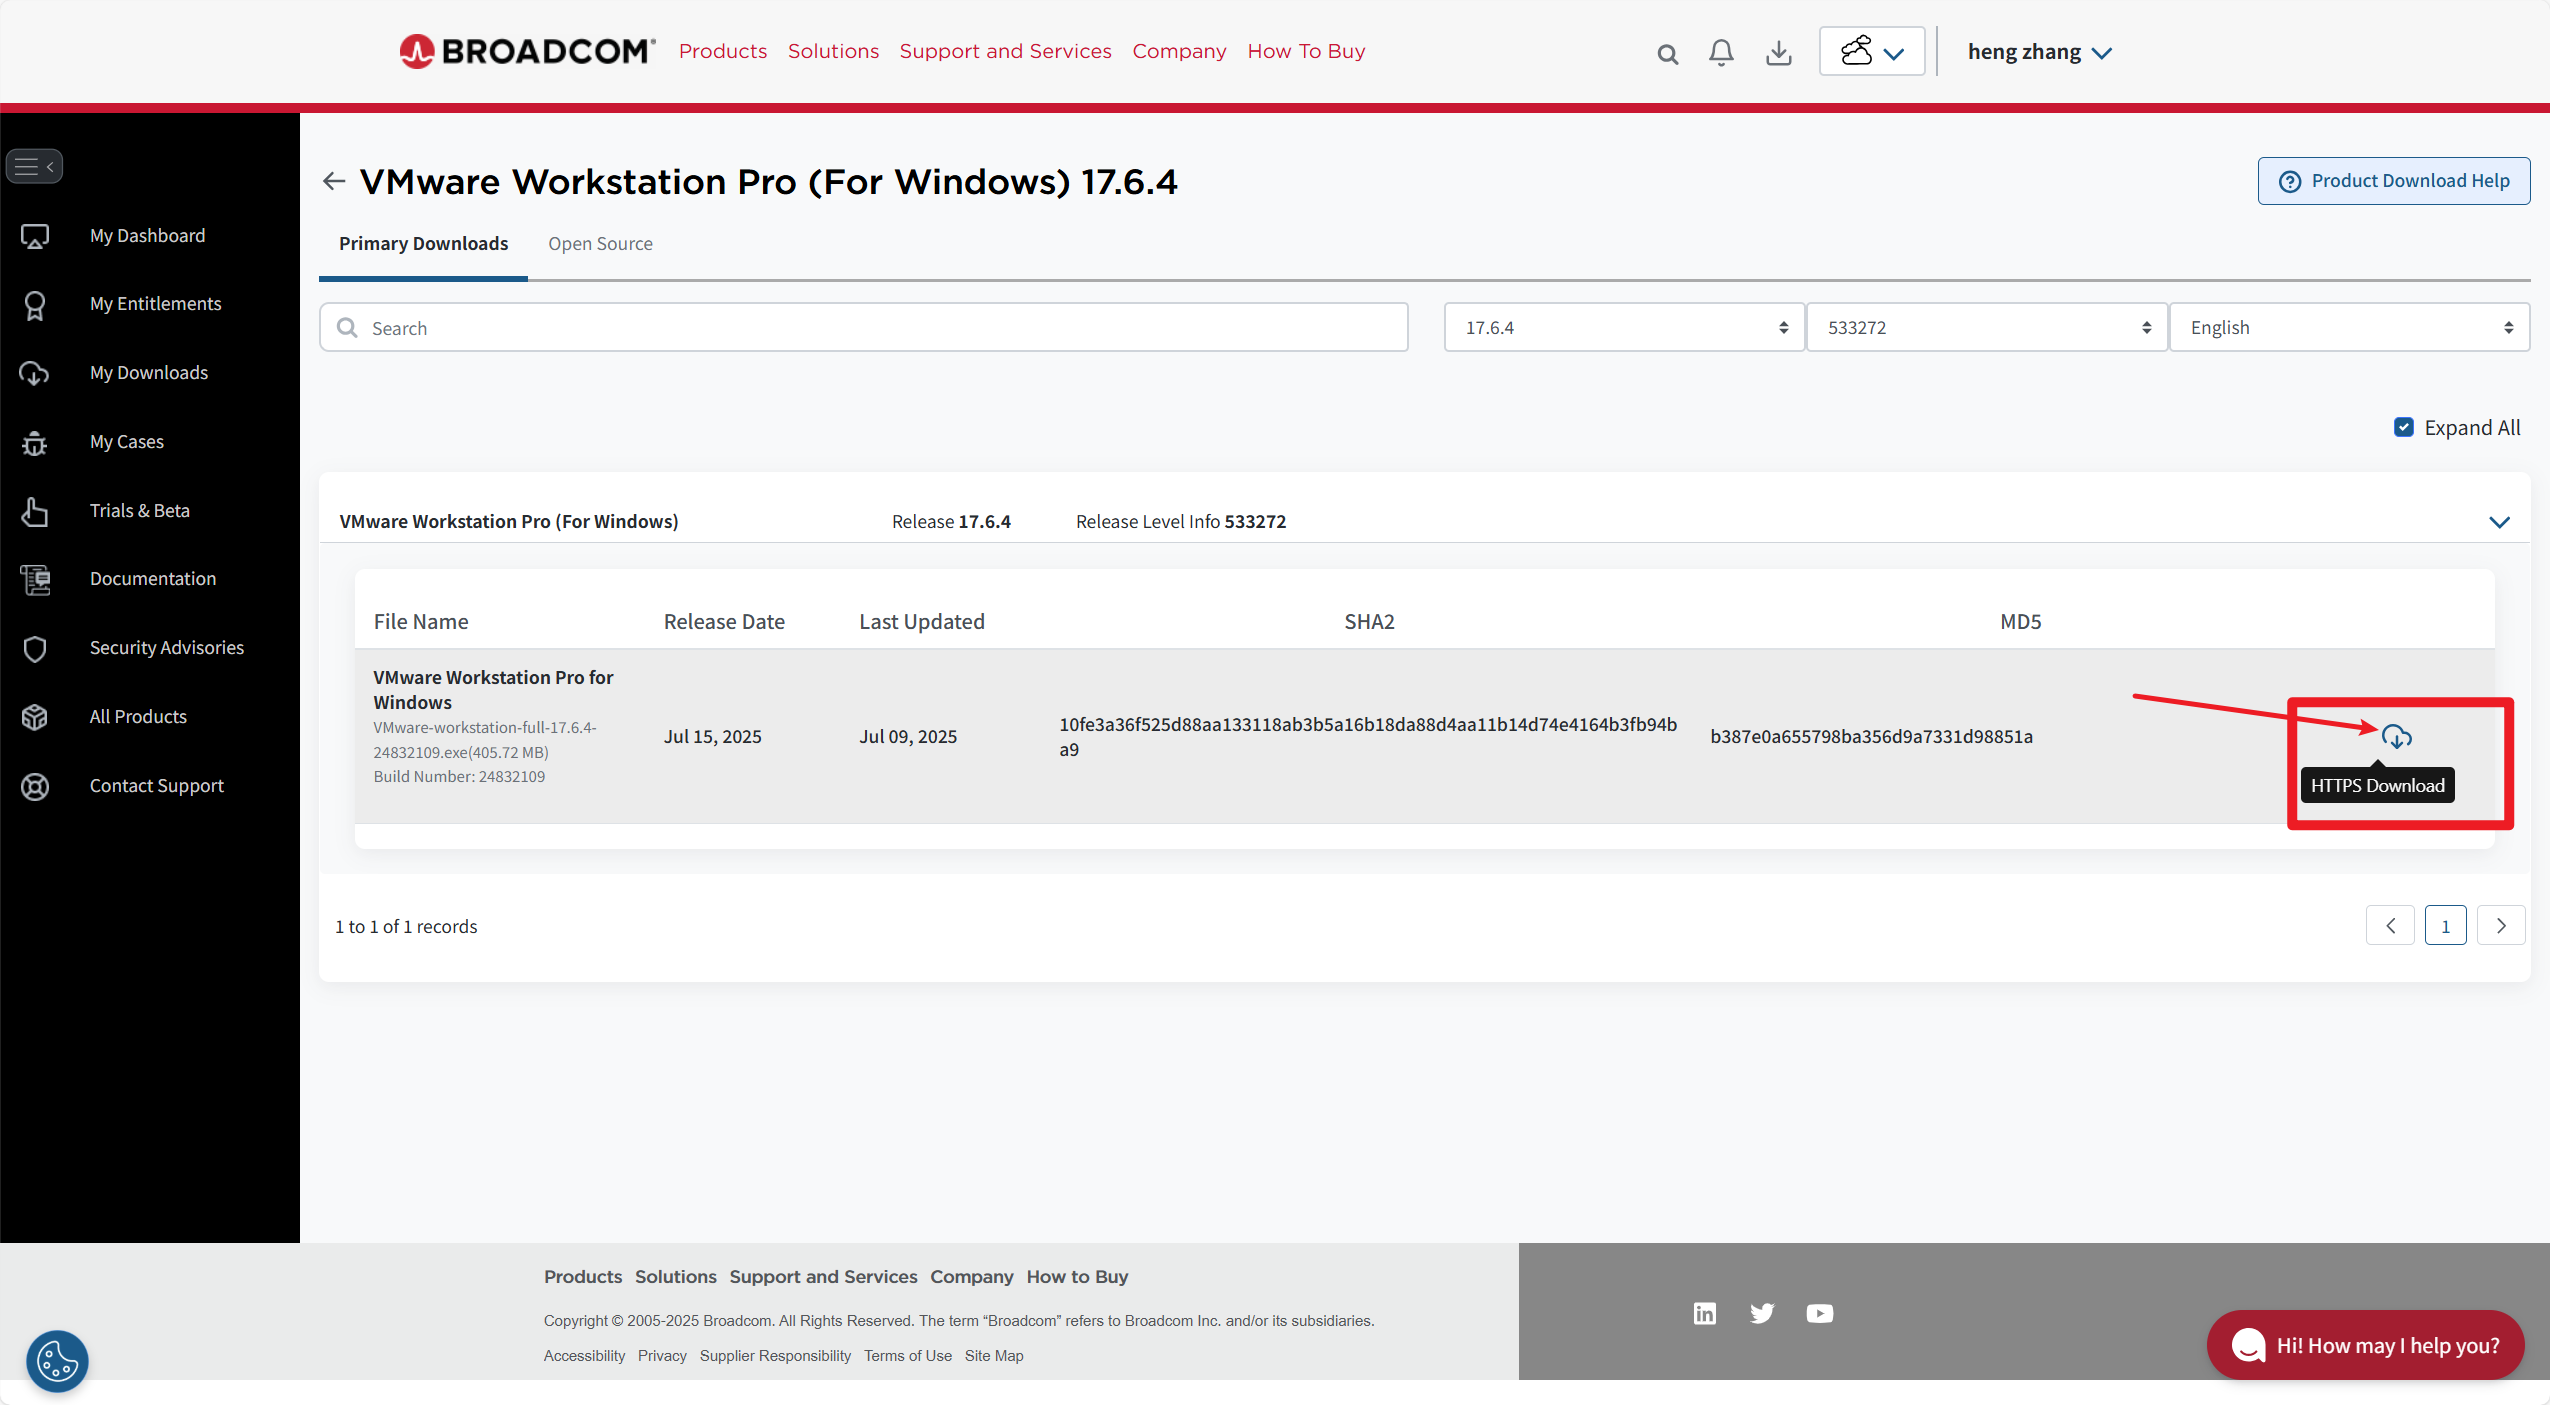Click the SHA2 column header

pyautogui.click(x=1369, y=621)
